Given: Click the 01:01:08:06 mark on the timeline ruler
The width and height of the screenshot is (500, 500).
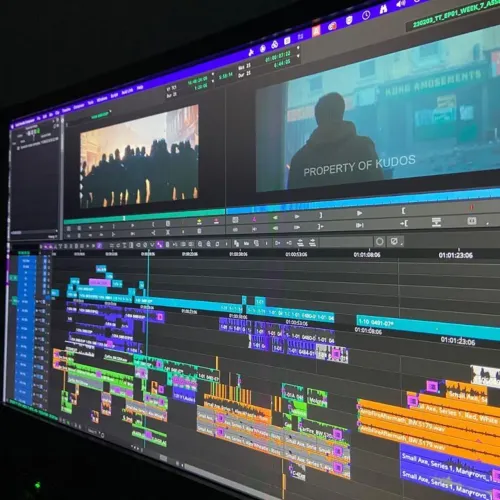Looking at the screenshot, I should coord(367,254).
